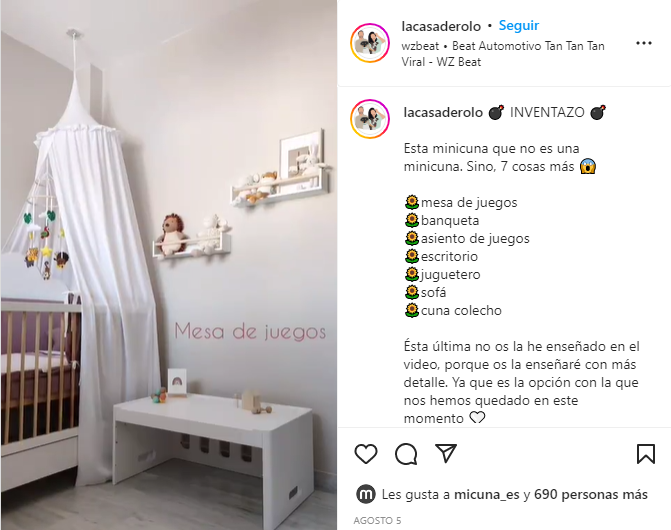Like the post with the heart icon

click(366, 454)
